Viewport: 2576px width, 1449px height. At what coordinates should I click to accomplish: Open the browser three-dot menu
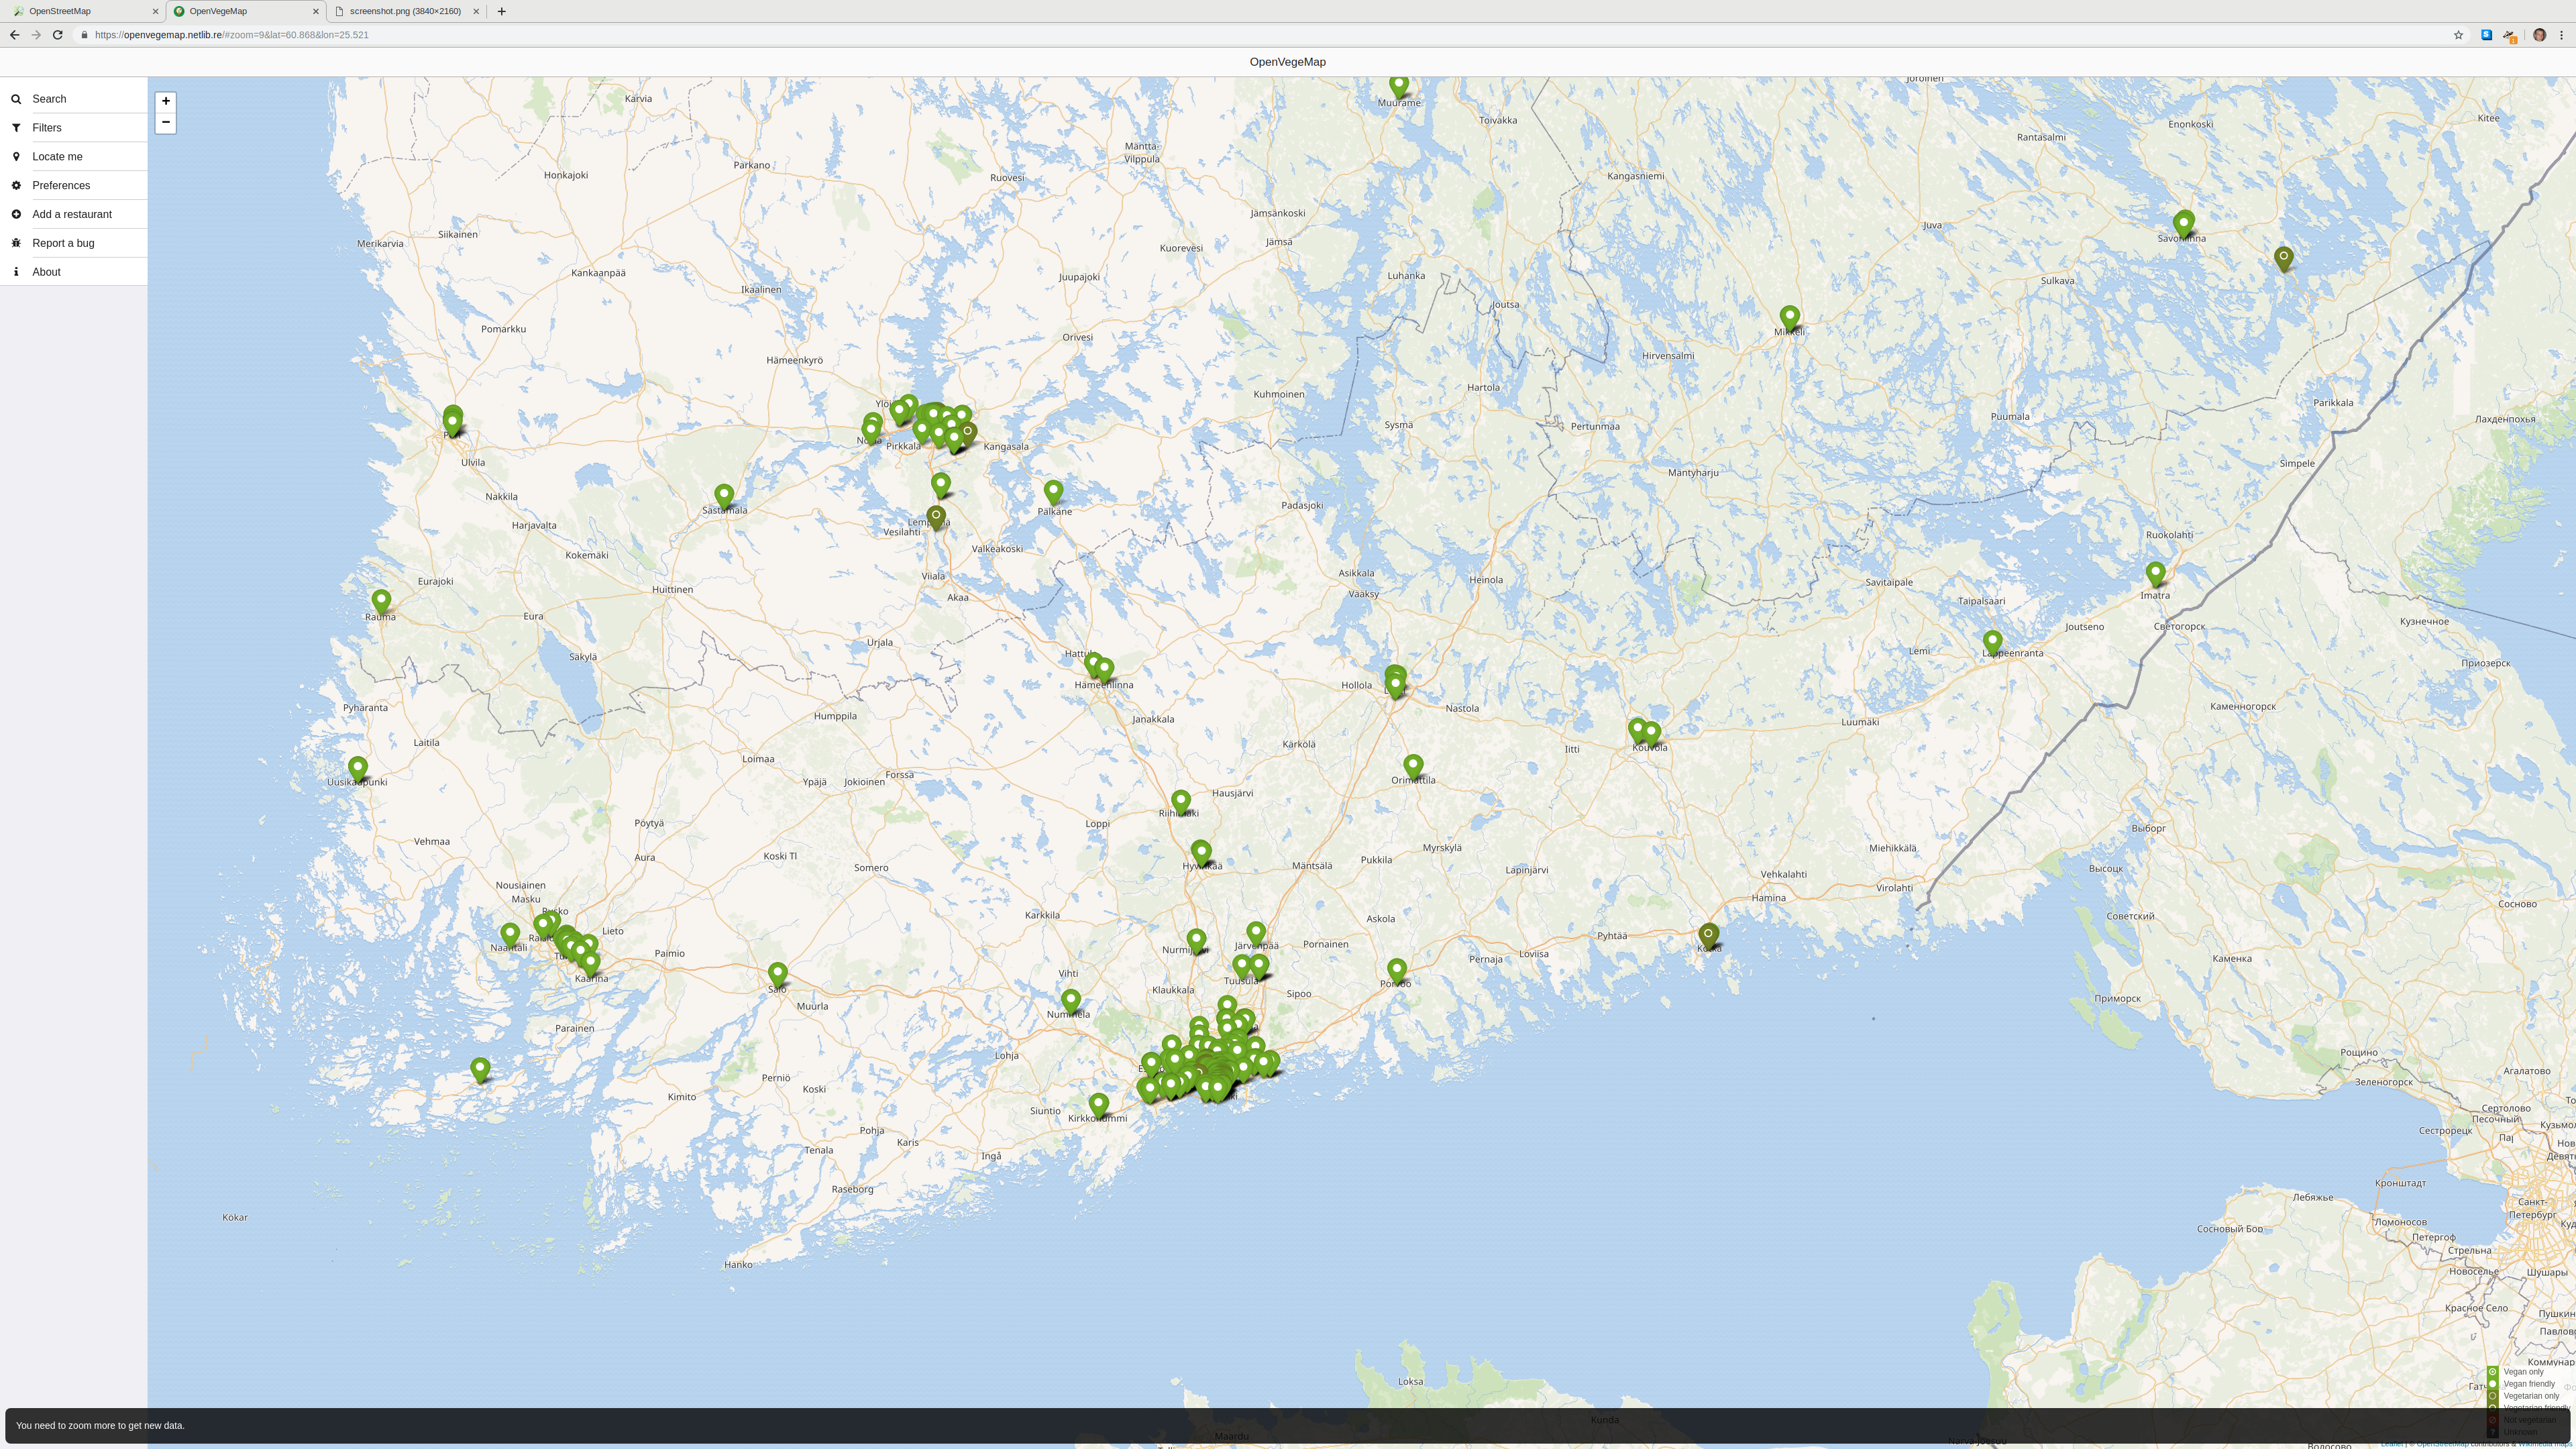click(x=2561, y=35)
